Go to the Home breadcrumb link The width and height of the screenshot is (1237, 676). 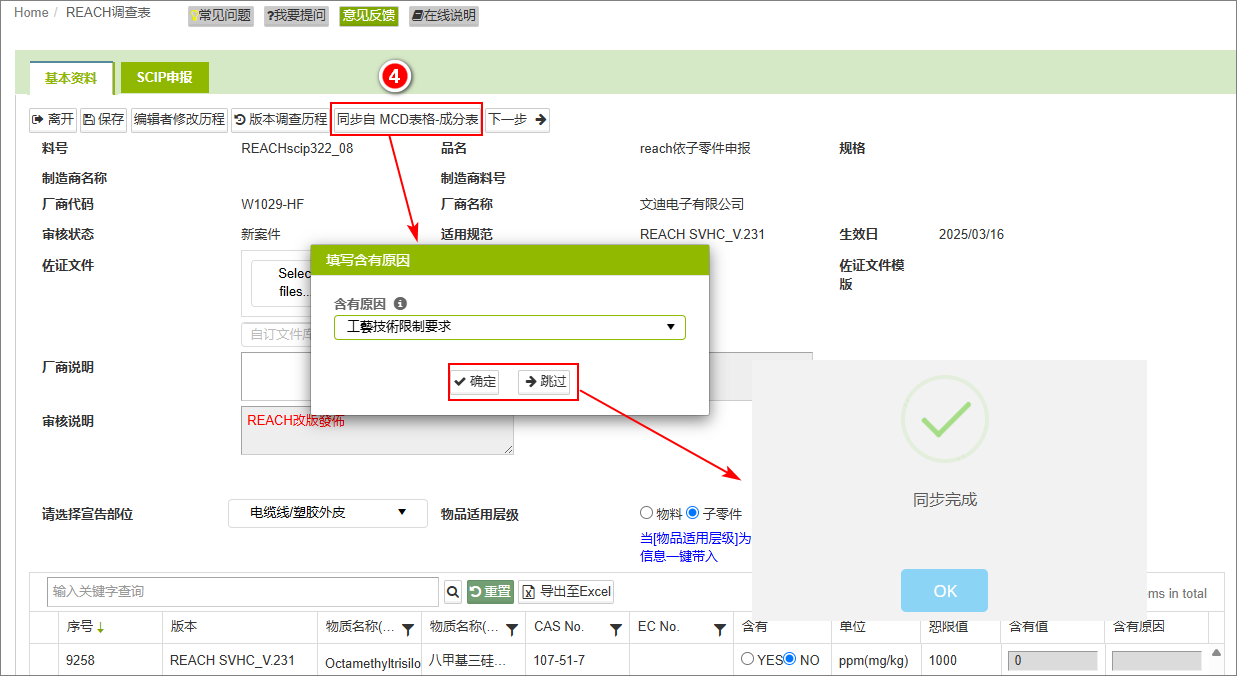(31, 13)
